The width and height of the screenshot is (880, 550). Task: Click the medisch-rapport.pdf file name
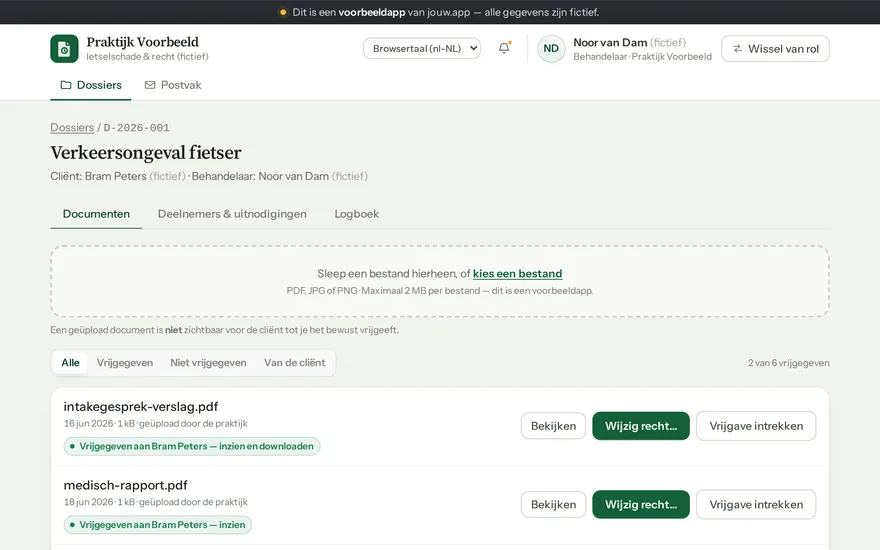click(125, 485)
